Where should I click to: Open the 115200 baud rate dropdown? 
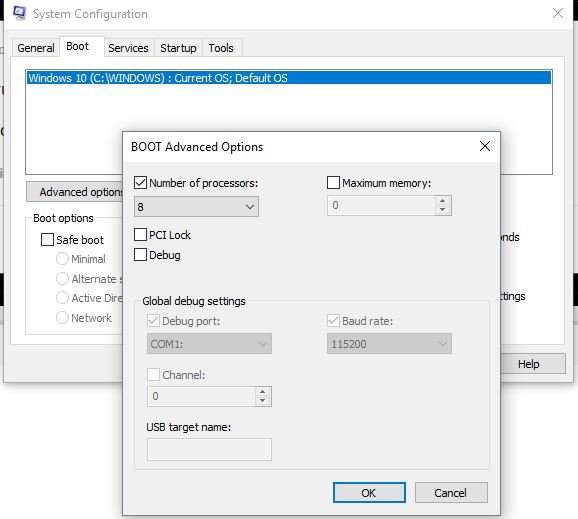coord(389,344)
